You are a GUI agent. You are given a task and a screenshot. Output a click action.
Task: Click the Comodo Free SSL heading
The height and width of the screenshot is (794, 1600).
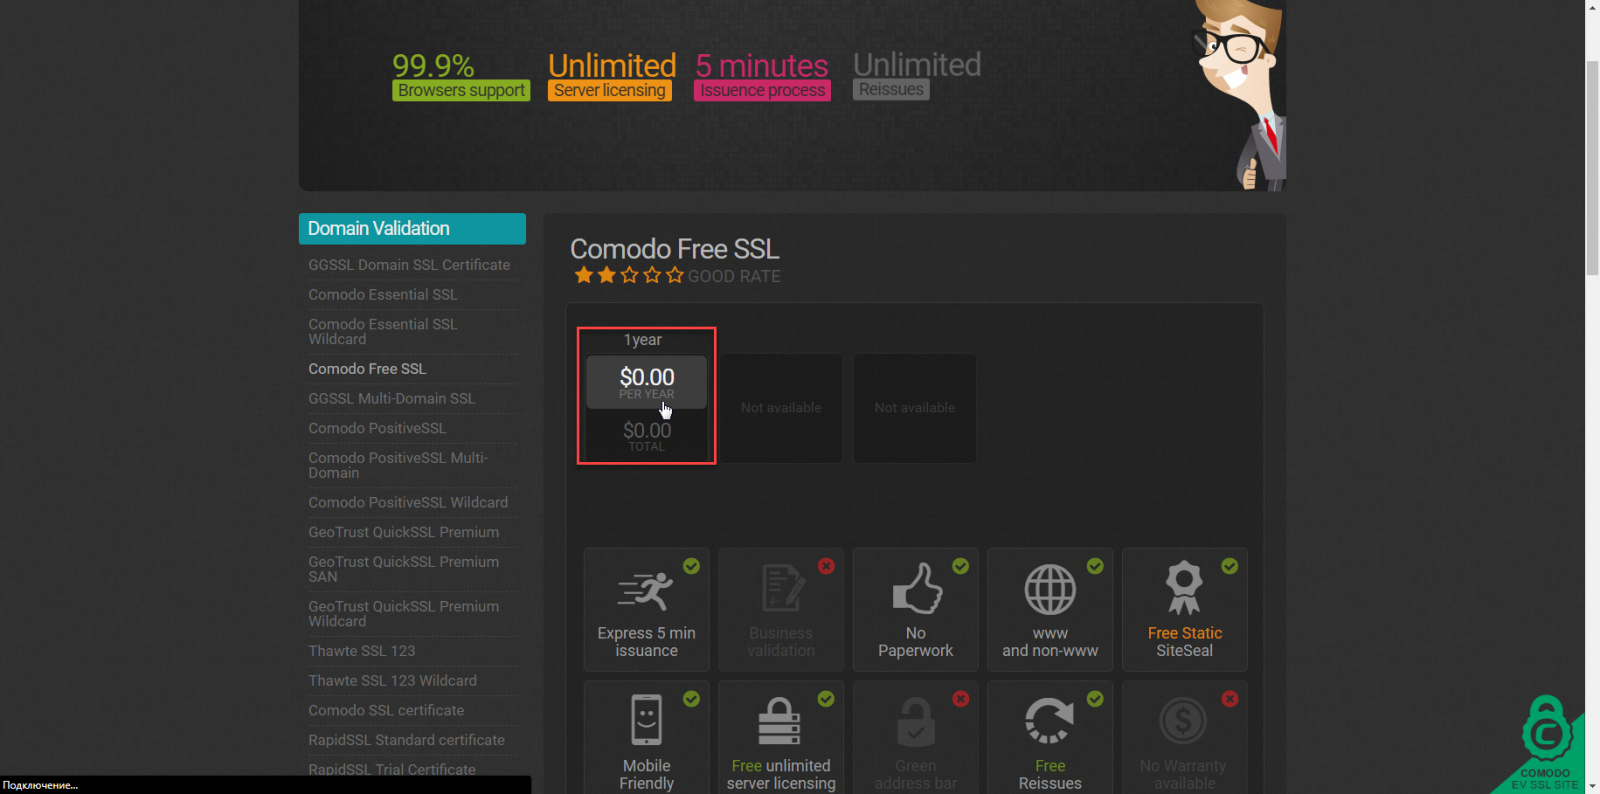pos(674,249)
